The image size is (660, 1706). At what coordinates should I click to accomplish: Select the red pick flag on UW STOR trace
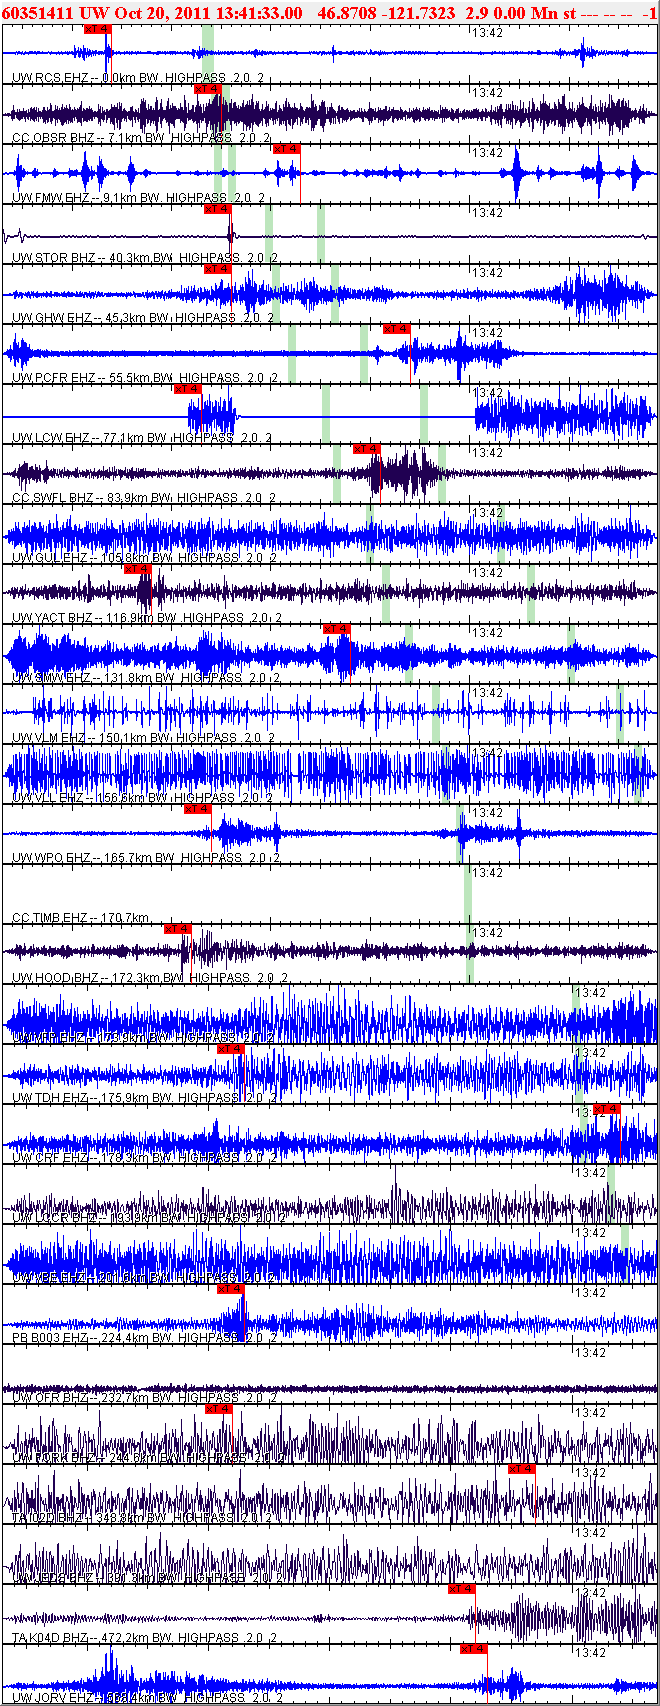click(x=217, y=209)
